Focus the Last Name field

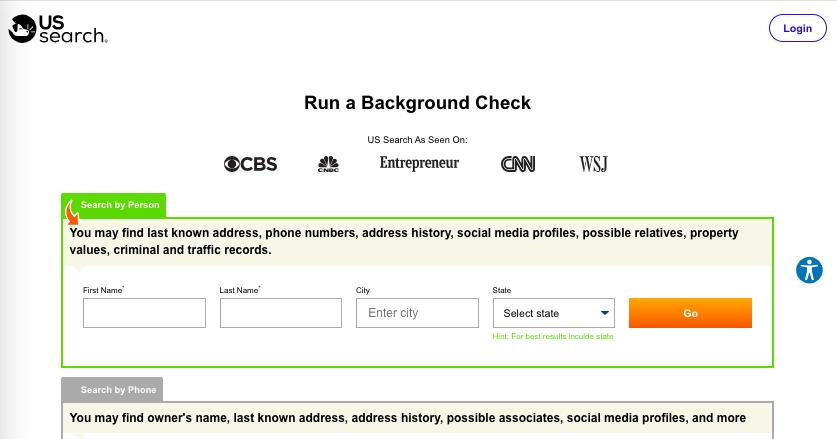[281, 313]
